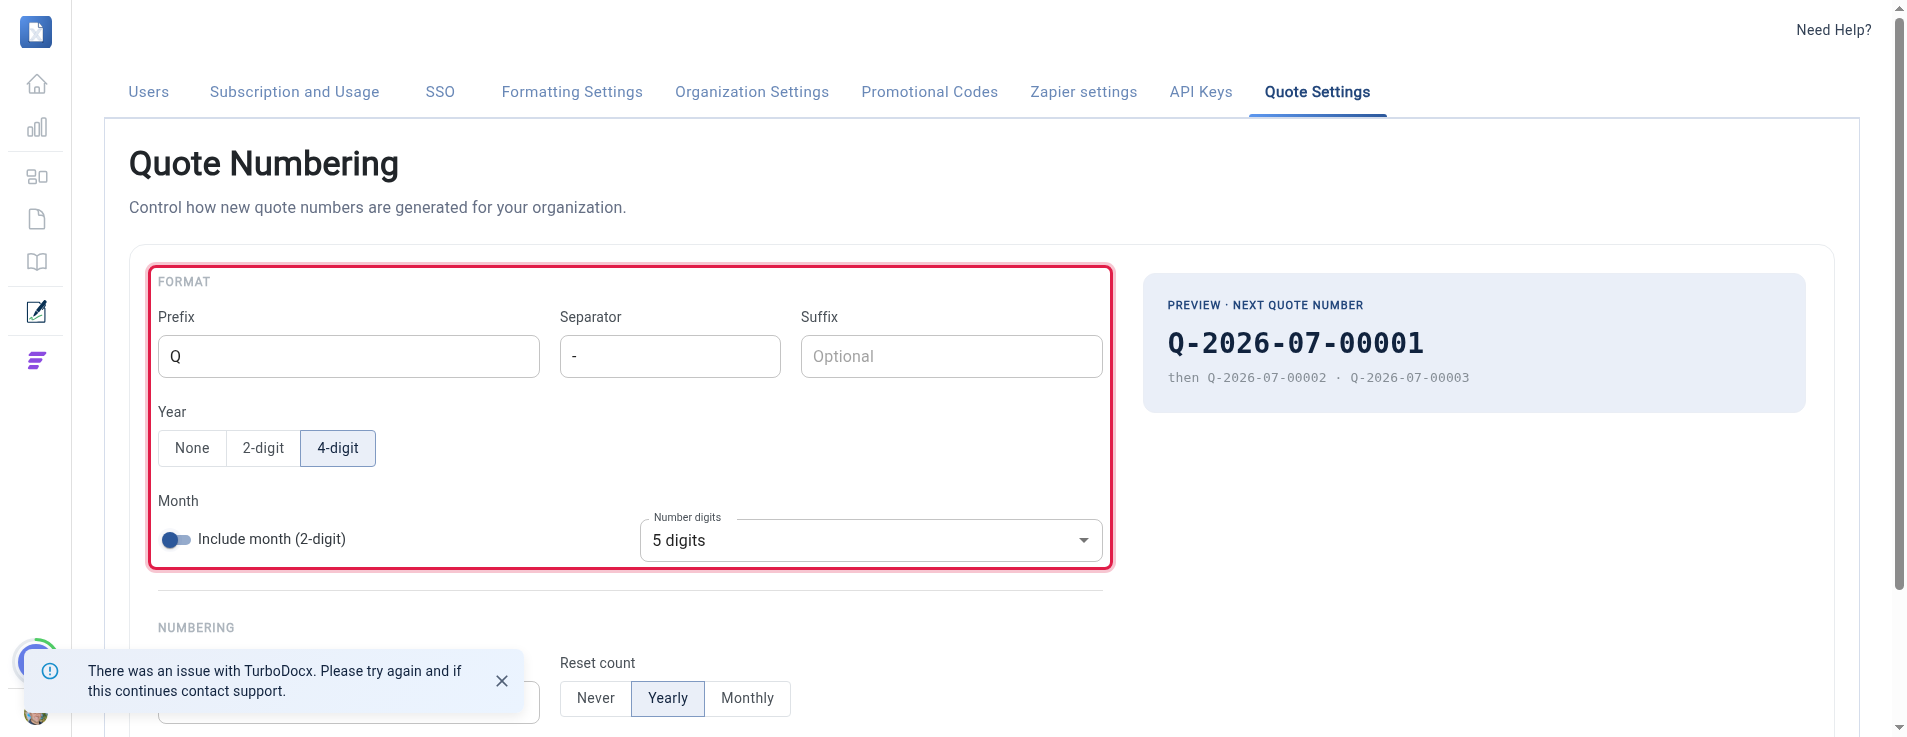Click the dashboard blocks sidebar icon
Screen dimensions: 1907x737
point(37,176)
